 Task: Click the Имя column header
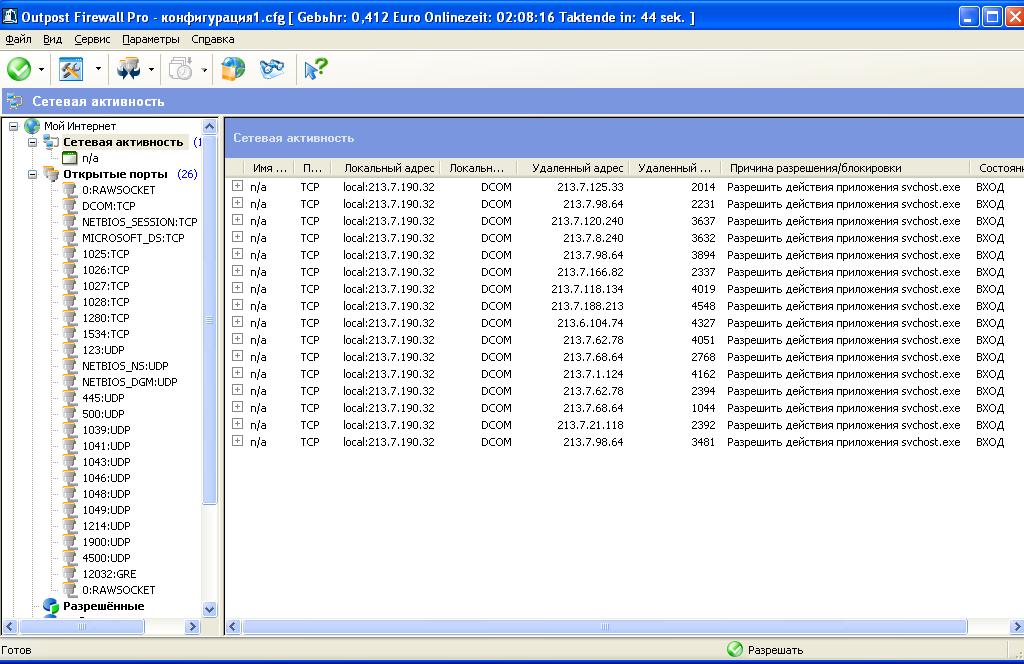point(269,168)
